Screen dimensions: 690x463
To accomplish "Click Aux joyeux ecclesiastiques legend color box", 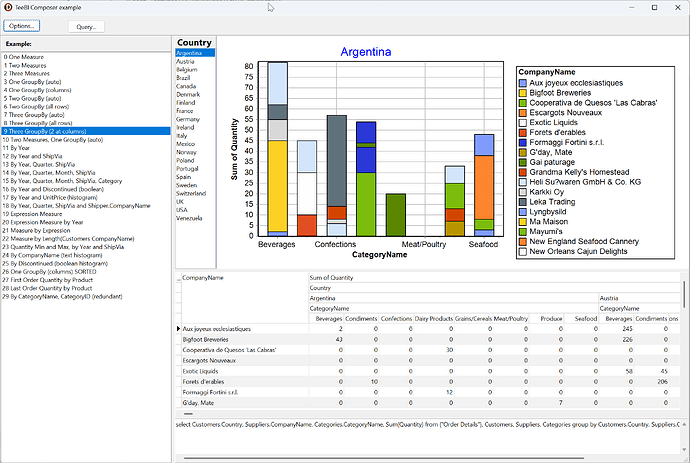I will 523,83.
